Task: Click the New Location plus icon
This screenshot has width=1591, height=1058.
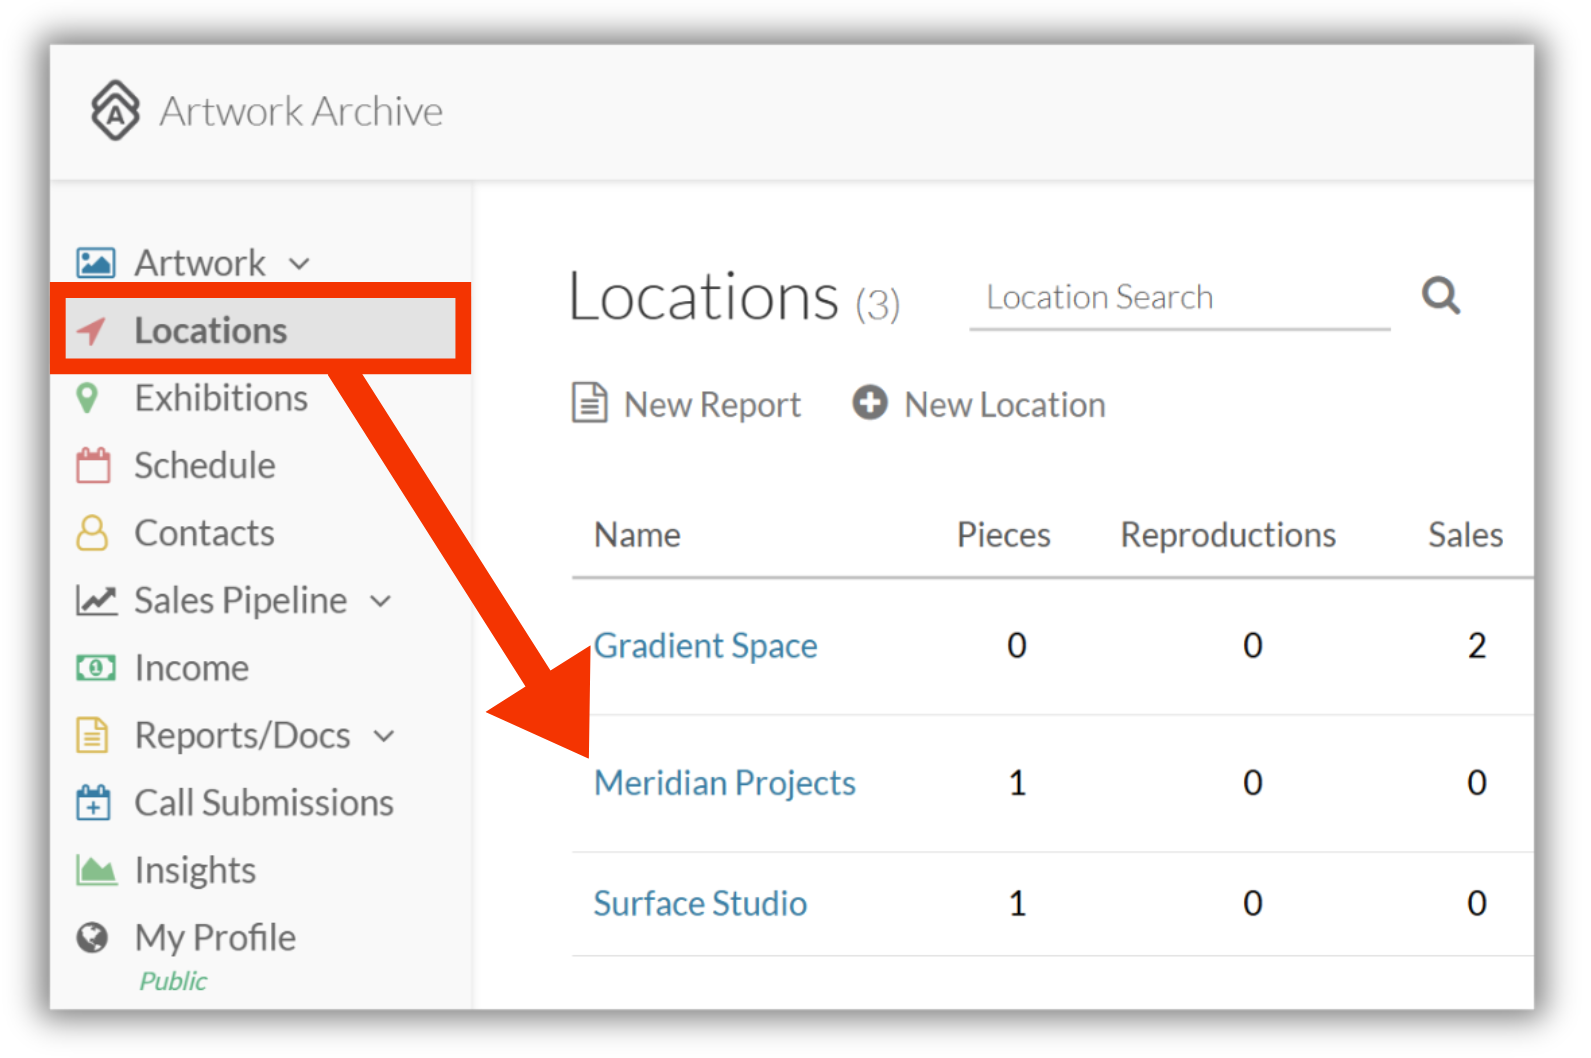Action: 870,403
